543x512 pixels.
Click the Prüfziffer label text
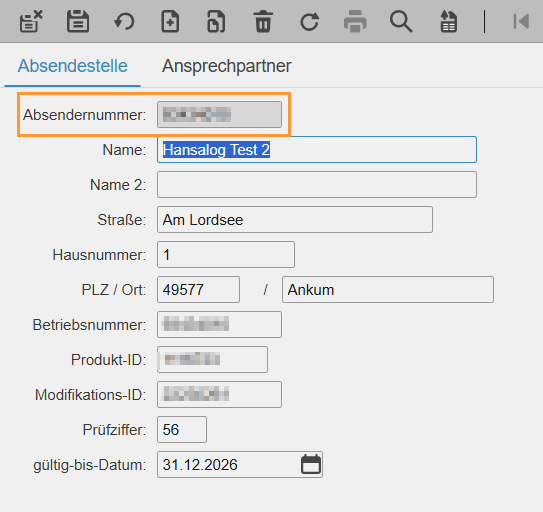115,430
